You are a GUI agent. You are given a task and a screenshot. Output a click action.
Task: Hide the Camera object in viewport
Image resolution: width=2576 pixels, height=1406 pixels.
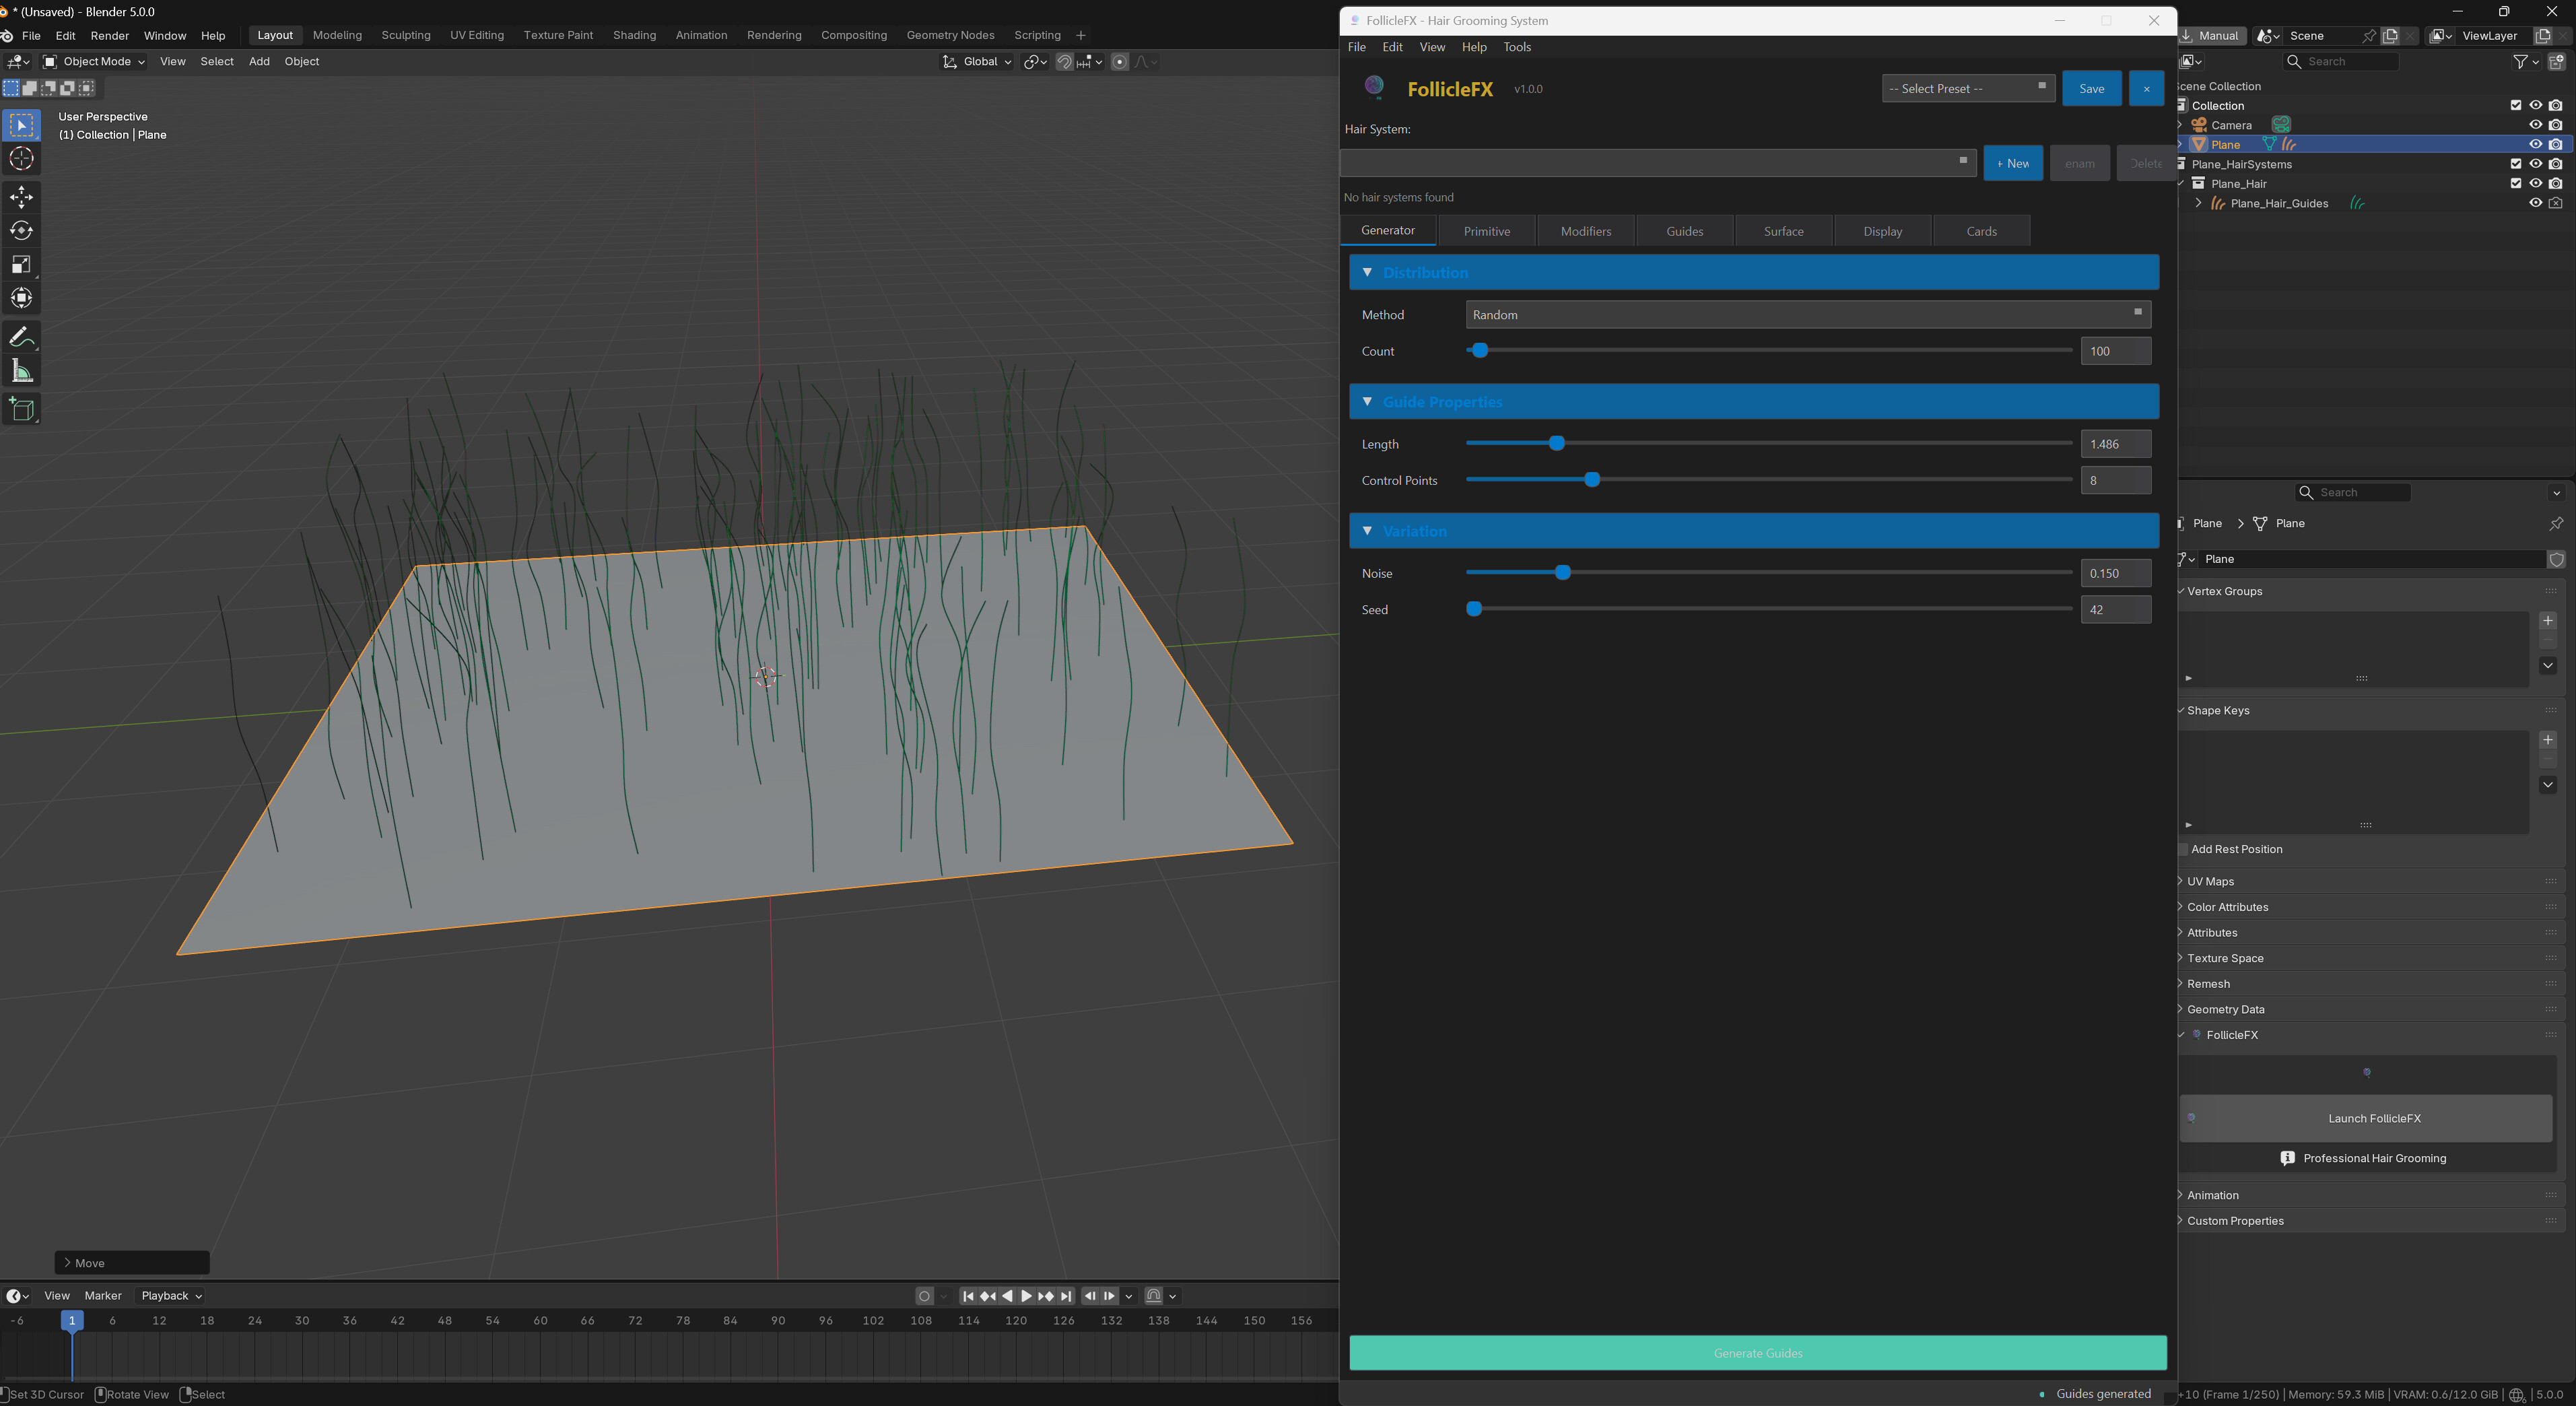(2535, 125)
